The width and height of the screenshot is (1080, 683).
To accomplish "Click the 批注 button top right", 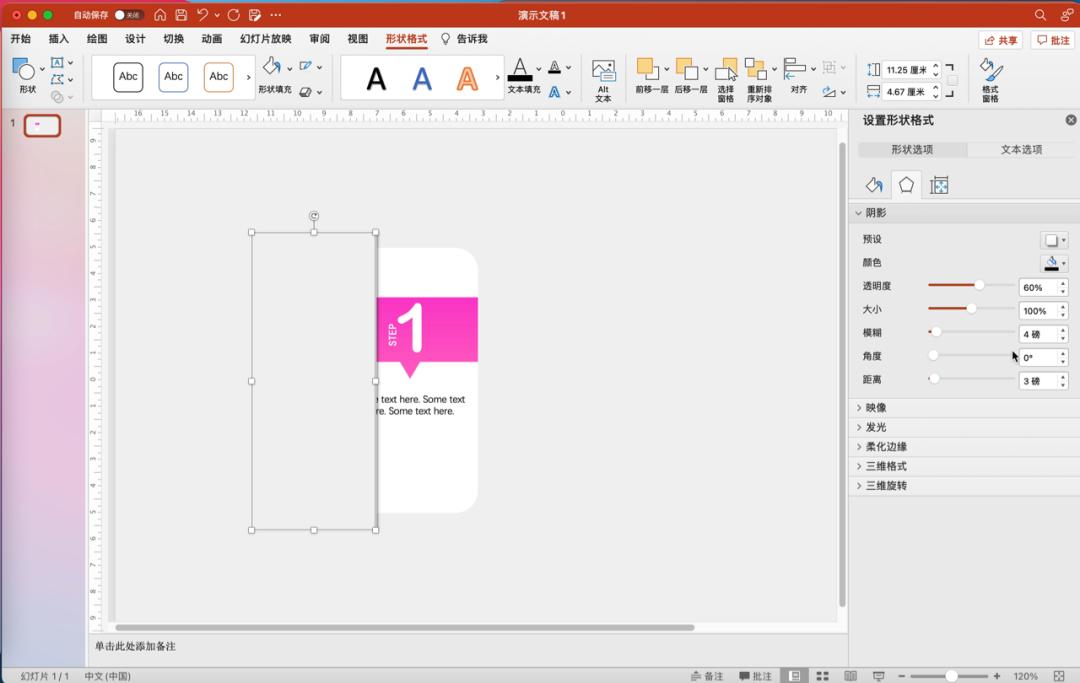I will click(1052, 38).
